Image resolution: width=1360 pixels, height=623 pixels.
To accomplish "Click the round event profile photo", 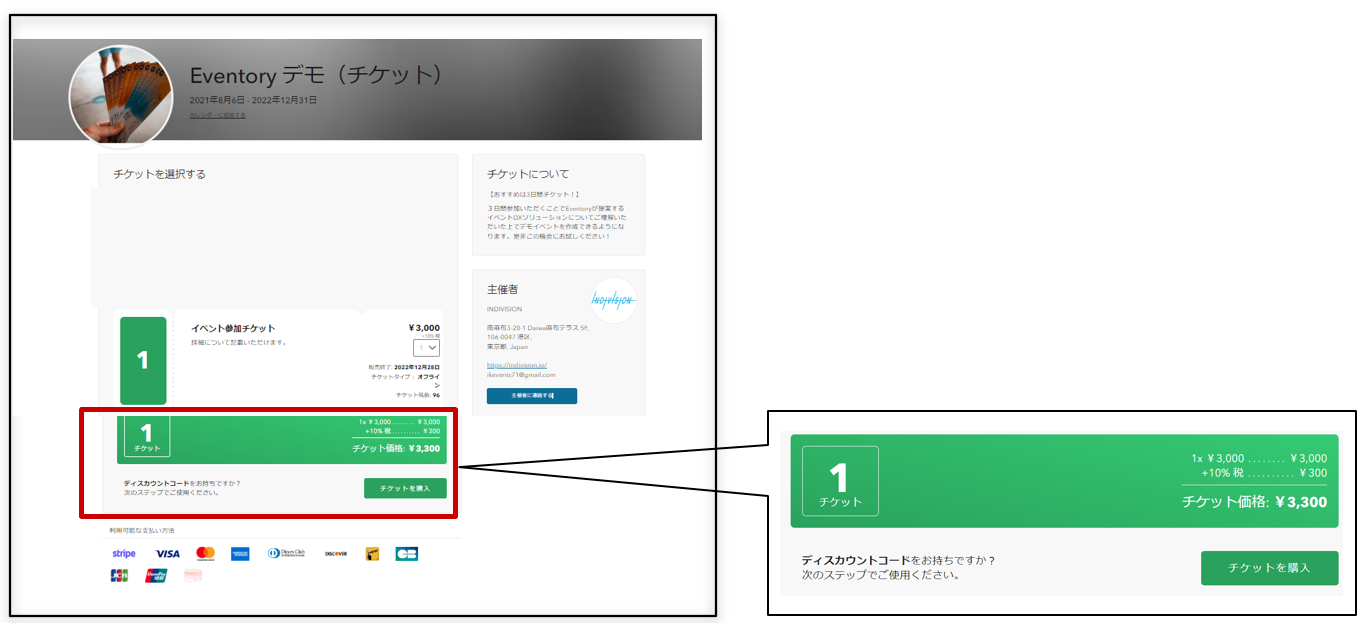I will coord(120,96).
